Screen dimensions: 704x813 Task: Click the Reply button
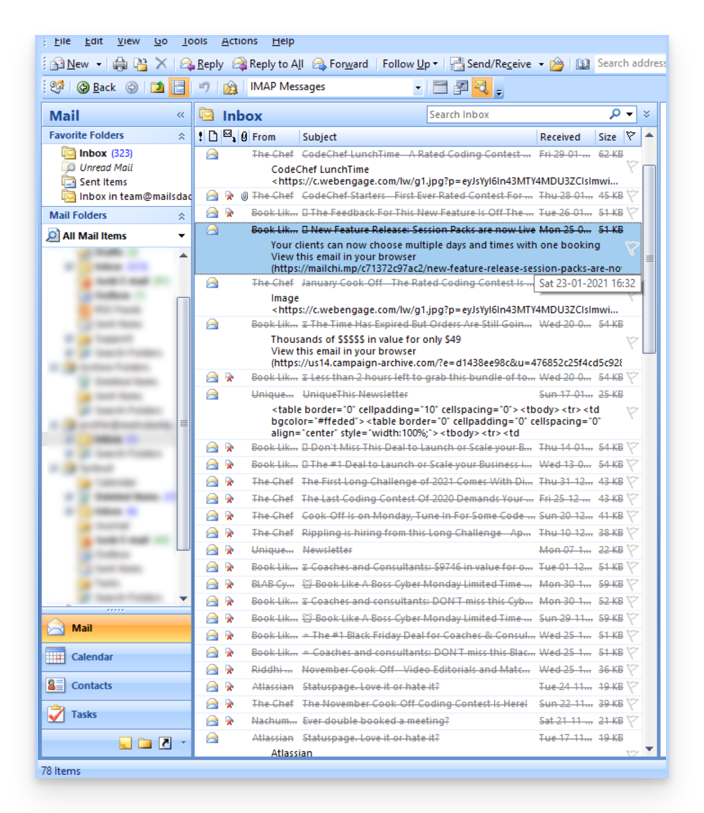(x=202, y=64)
